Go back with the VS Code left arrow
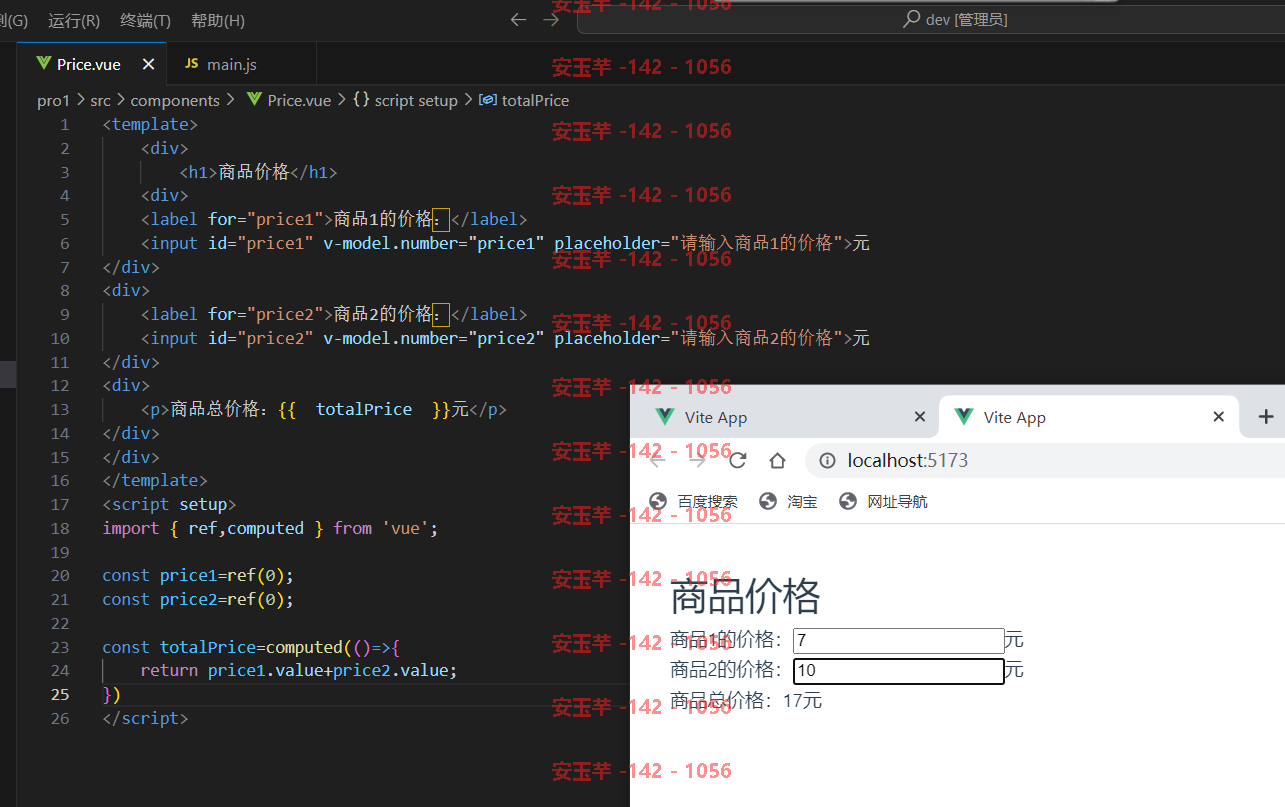Viewport: 1285px width, 807px height. 518,19
